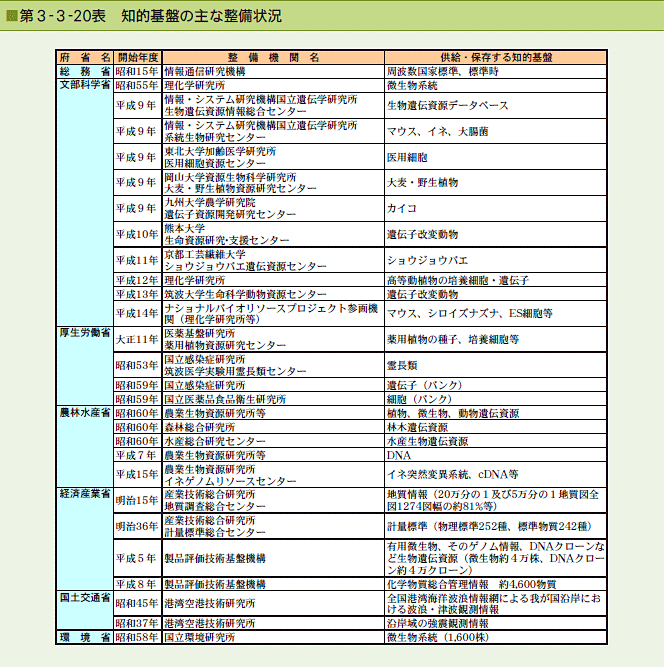664x667 pixels.
Task: Click the 情報通信研究機構 institution cell
Action: tap(273, 71)
